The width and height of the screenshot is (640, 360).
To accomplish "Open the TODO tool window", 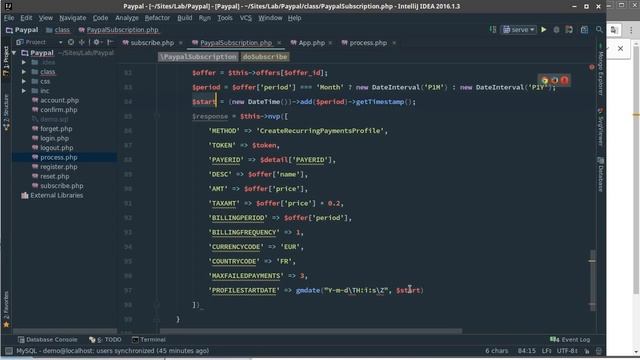I will tap(105, 340).
